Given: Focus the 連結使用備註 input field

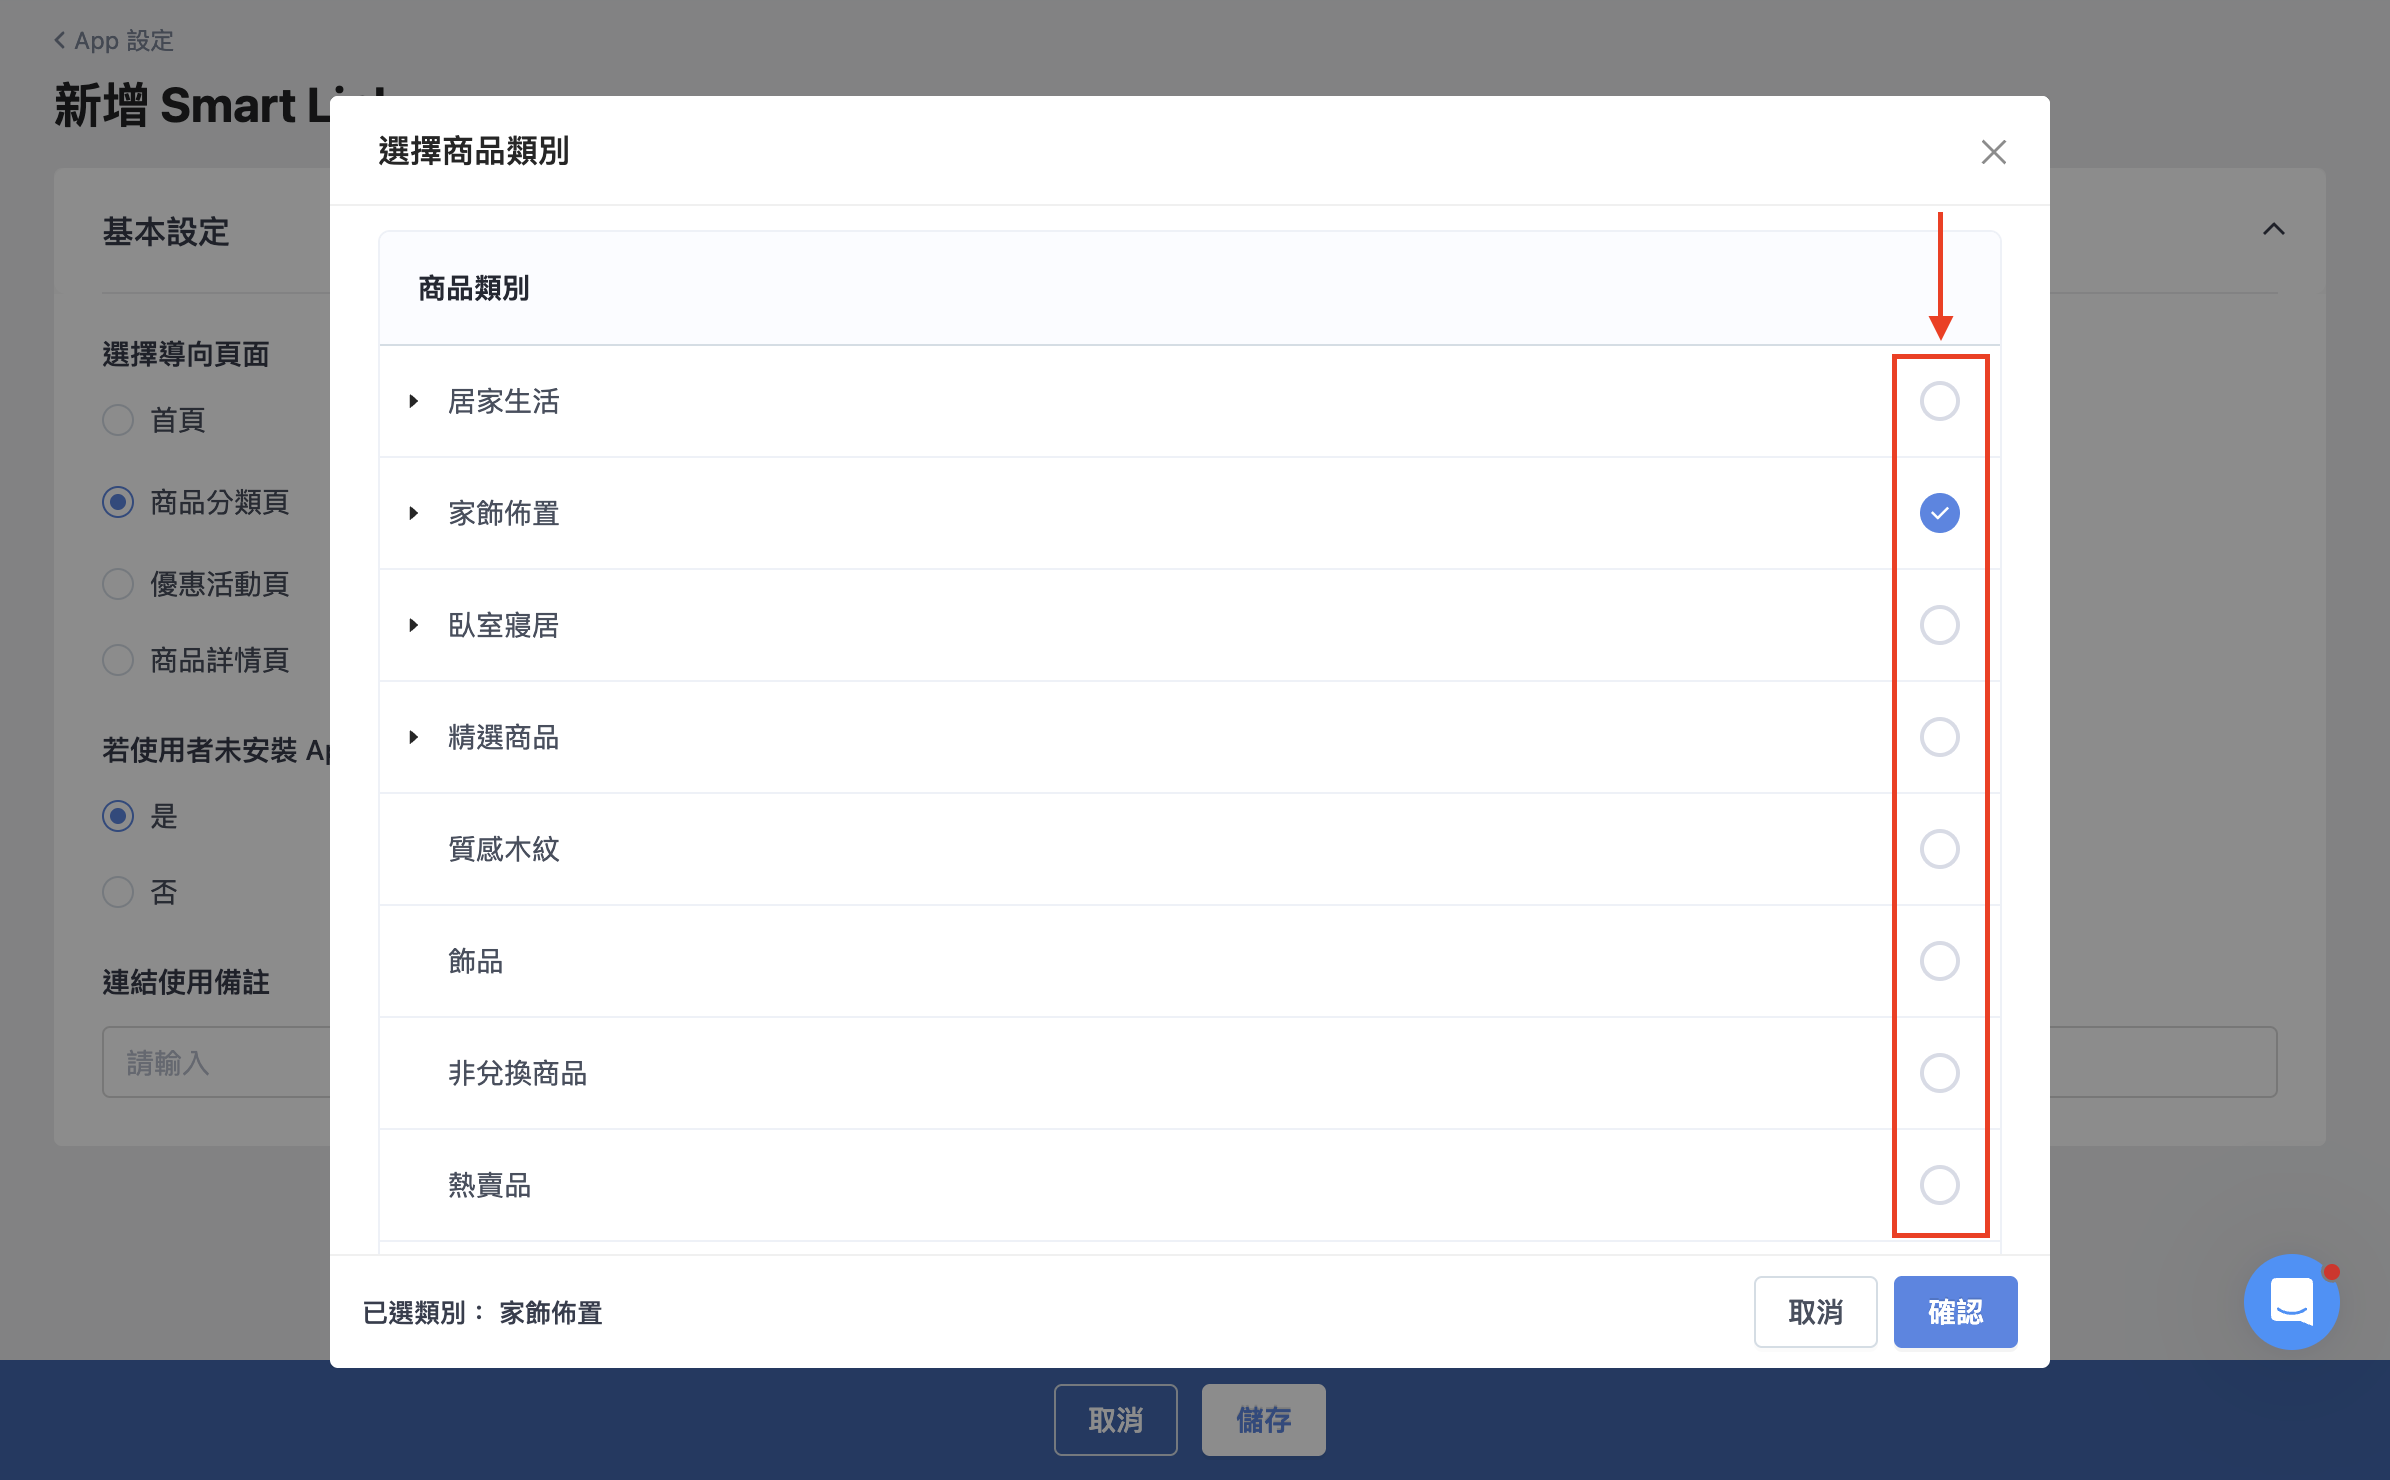Looking at the screenshot, I should [x=216, y=1062].
